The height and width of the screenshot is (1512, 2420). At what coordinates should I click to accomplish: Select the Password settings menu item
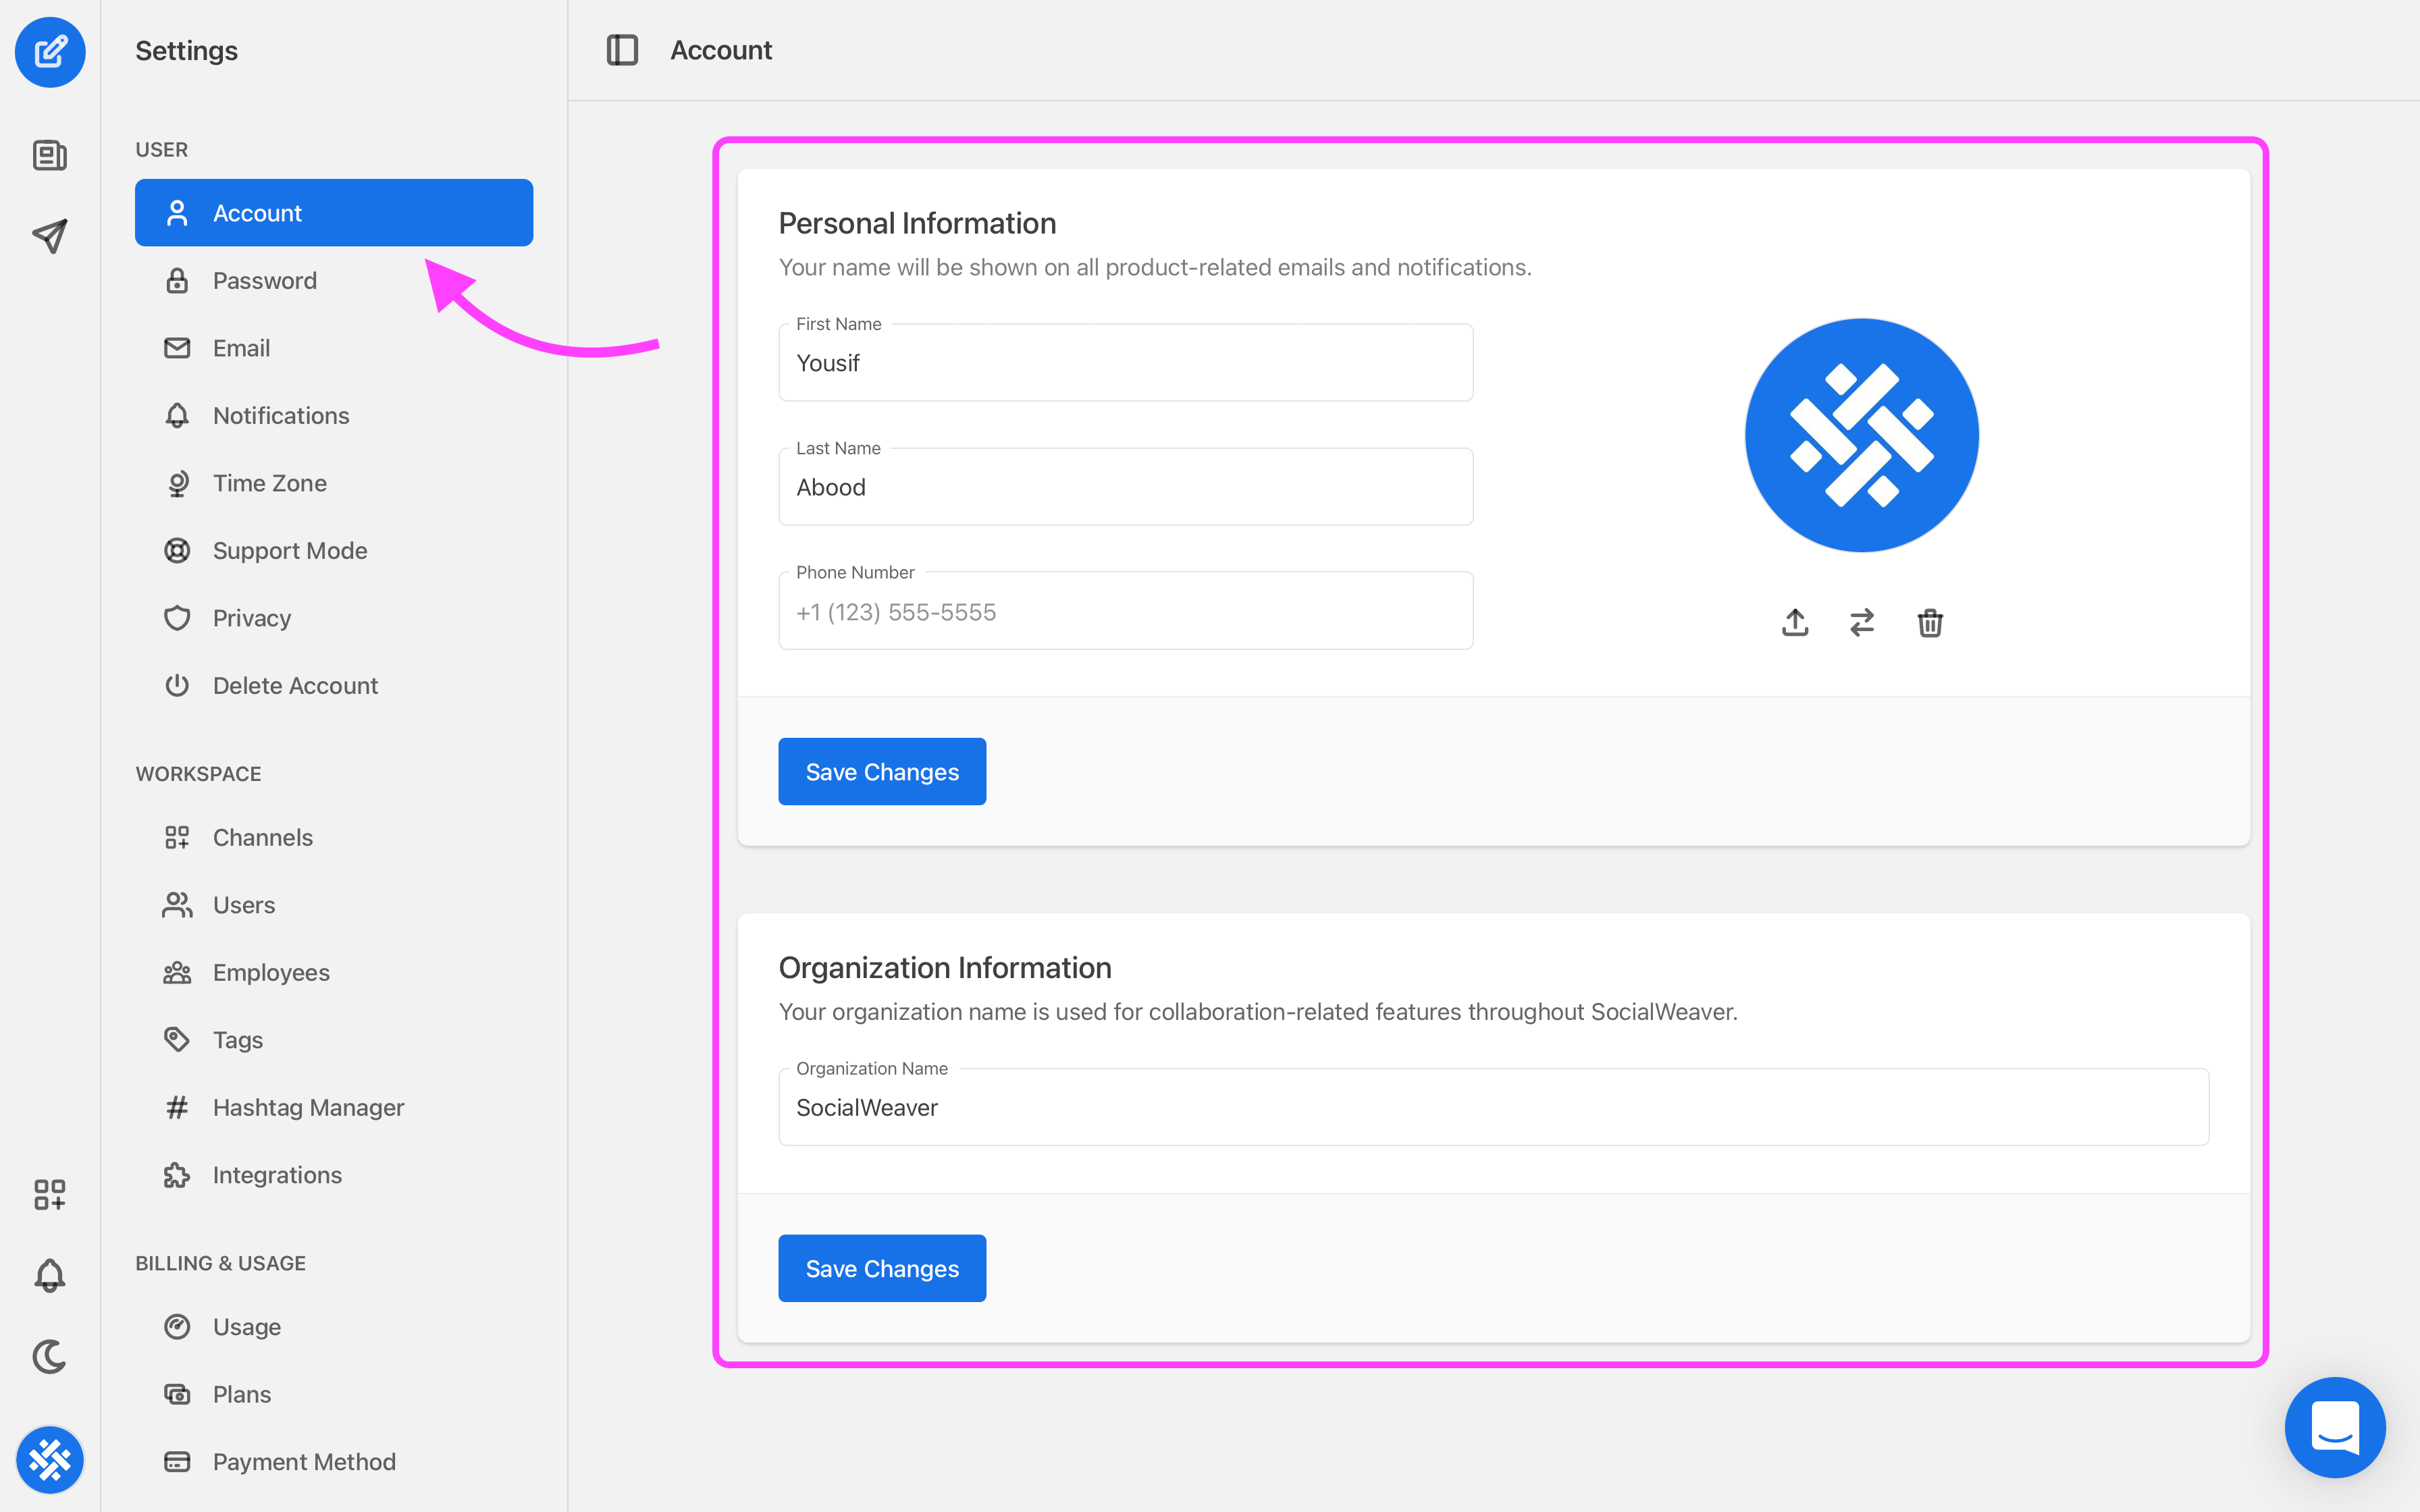[265, 280]
